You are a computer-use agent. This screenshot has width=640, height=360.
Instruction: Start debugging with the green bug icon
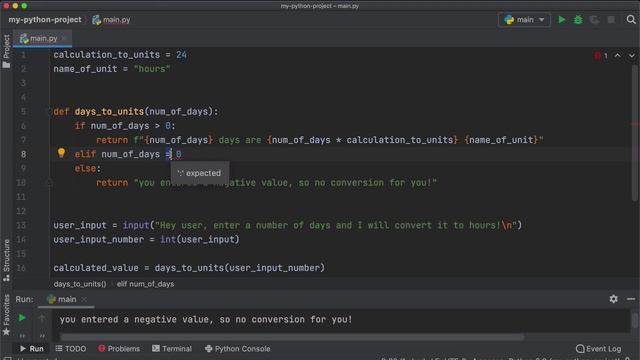(578, 20)
